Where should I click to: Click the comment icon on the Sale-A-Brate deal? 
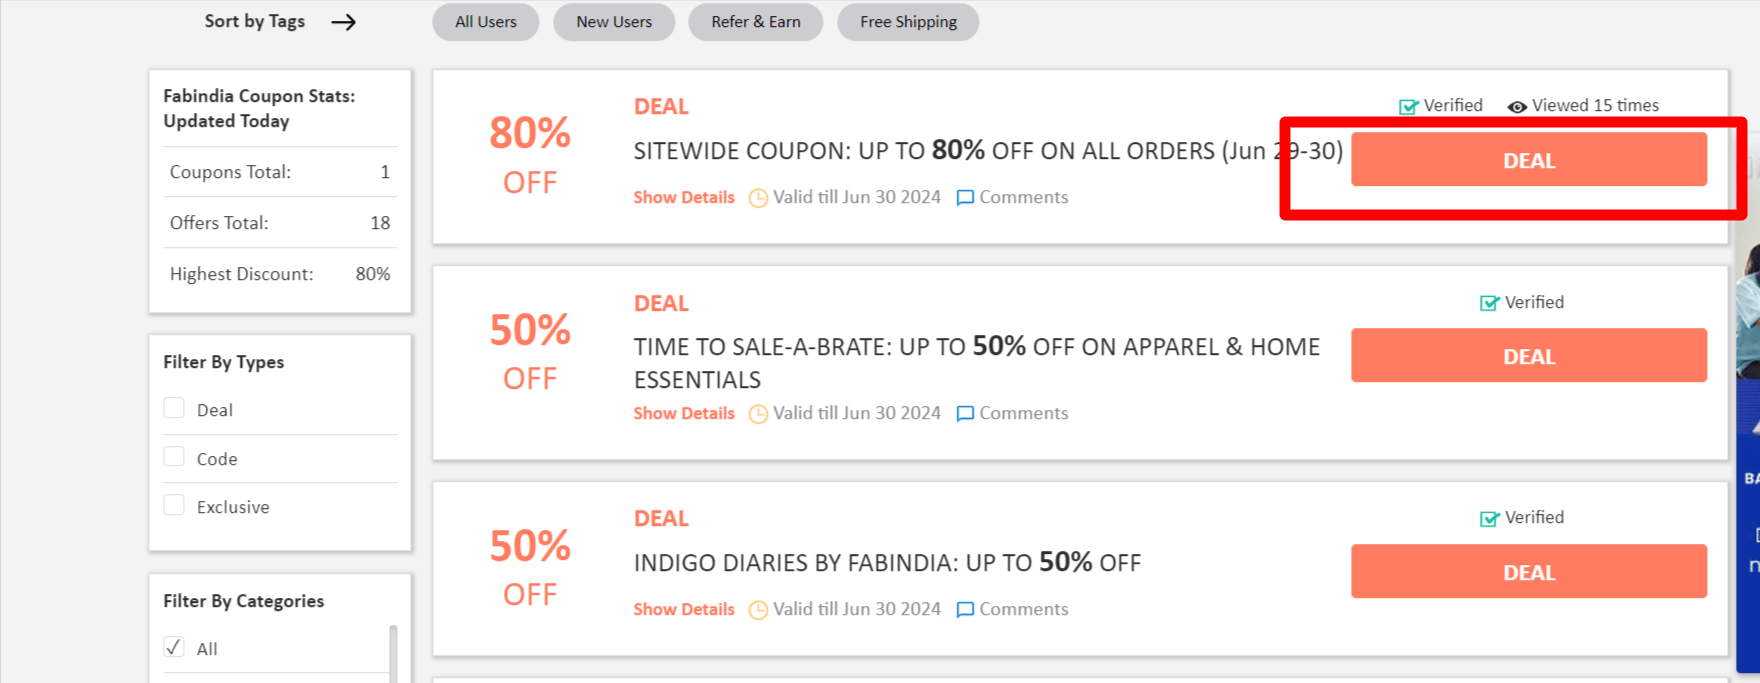pos(965,414)
